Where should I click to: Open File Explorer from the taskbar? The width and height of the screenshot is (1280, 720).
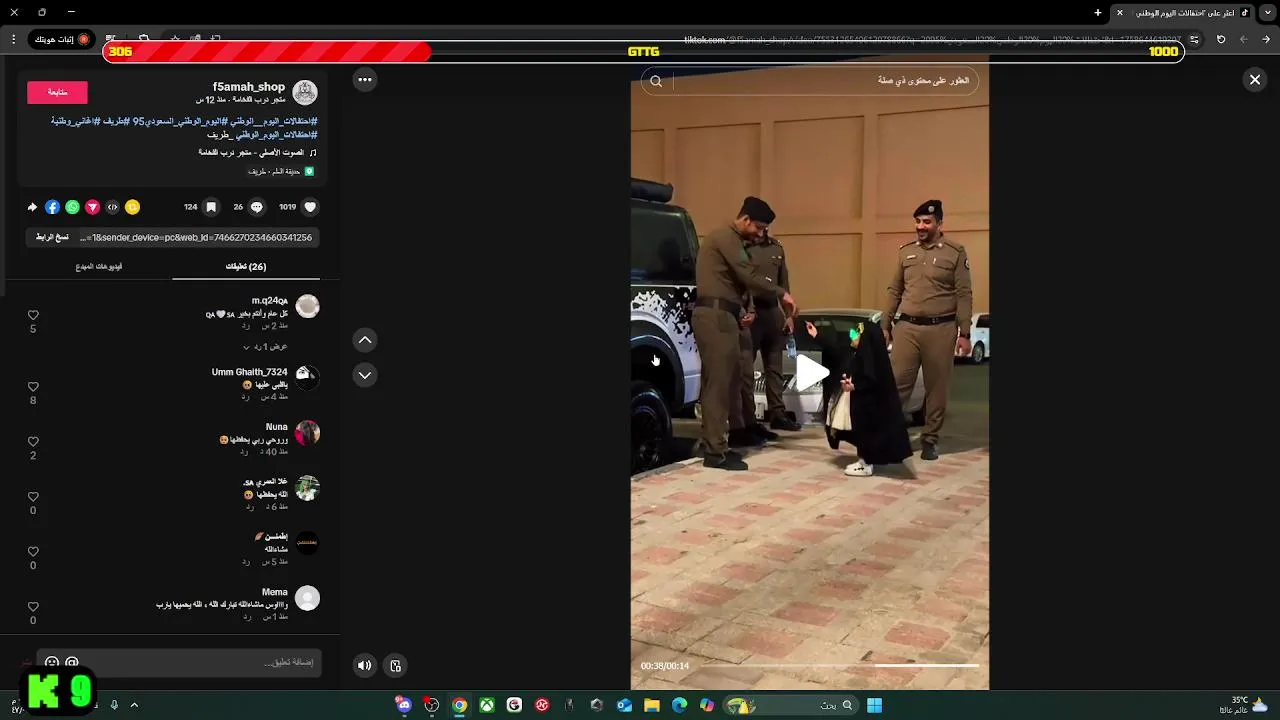[x=652, y=705]
